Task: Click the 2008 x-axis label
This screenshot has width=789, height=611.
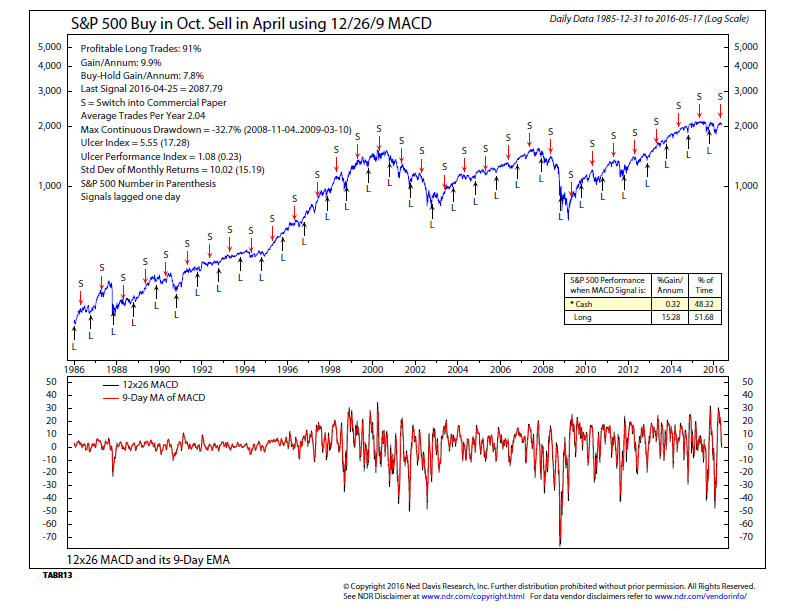Action: (543, 369)
